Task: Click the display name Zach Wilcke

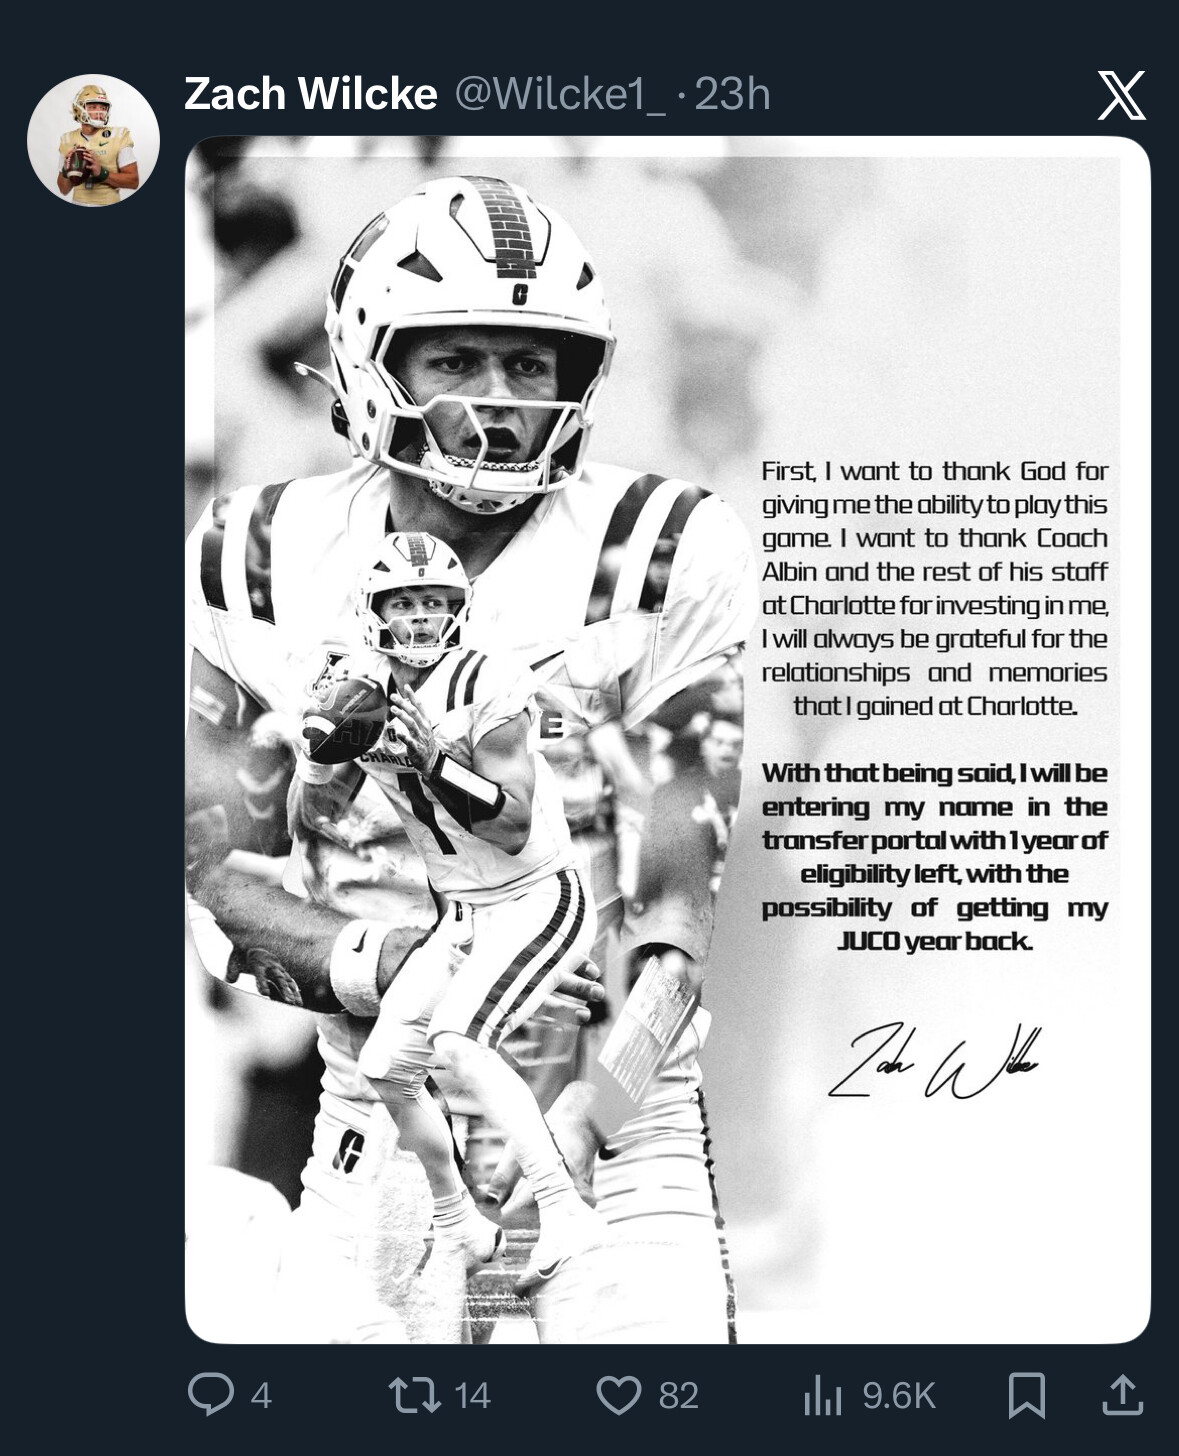Action: 310,94
